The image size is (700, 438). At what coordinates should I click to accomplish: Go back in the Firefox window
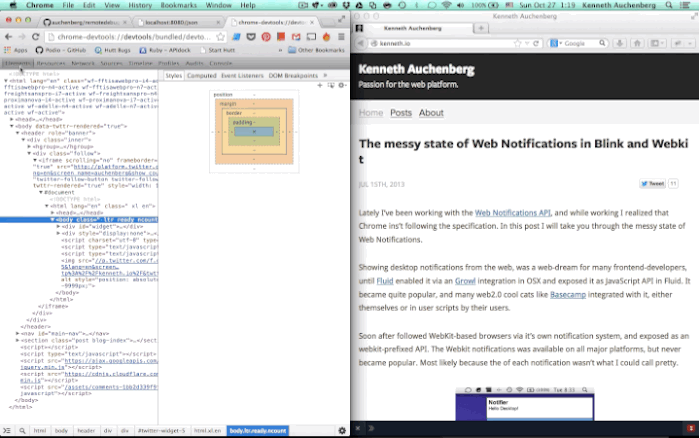point(360,43)
